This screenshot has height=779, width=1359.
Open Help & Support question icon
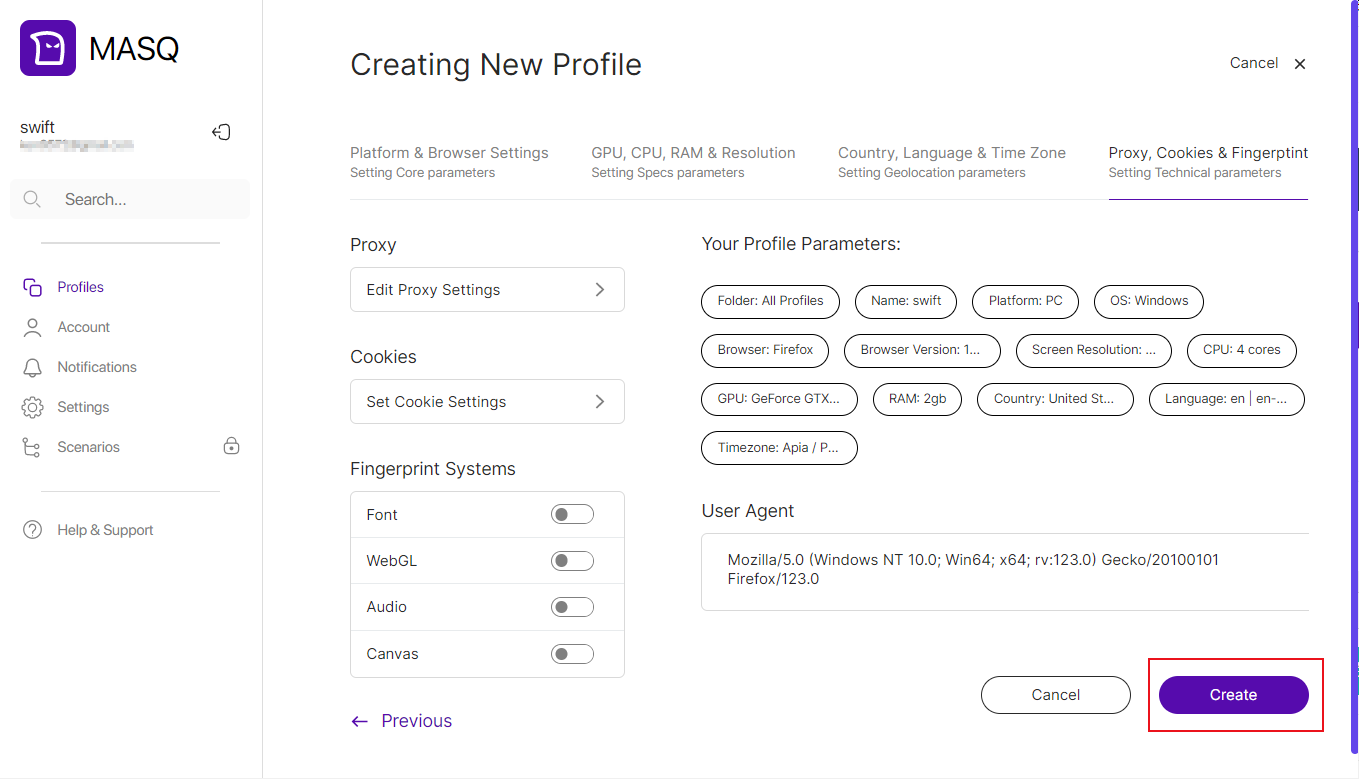(32, 530)
